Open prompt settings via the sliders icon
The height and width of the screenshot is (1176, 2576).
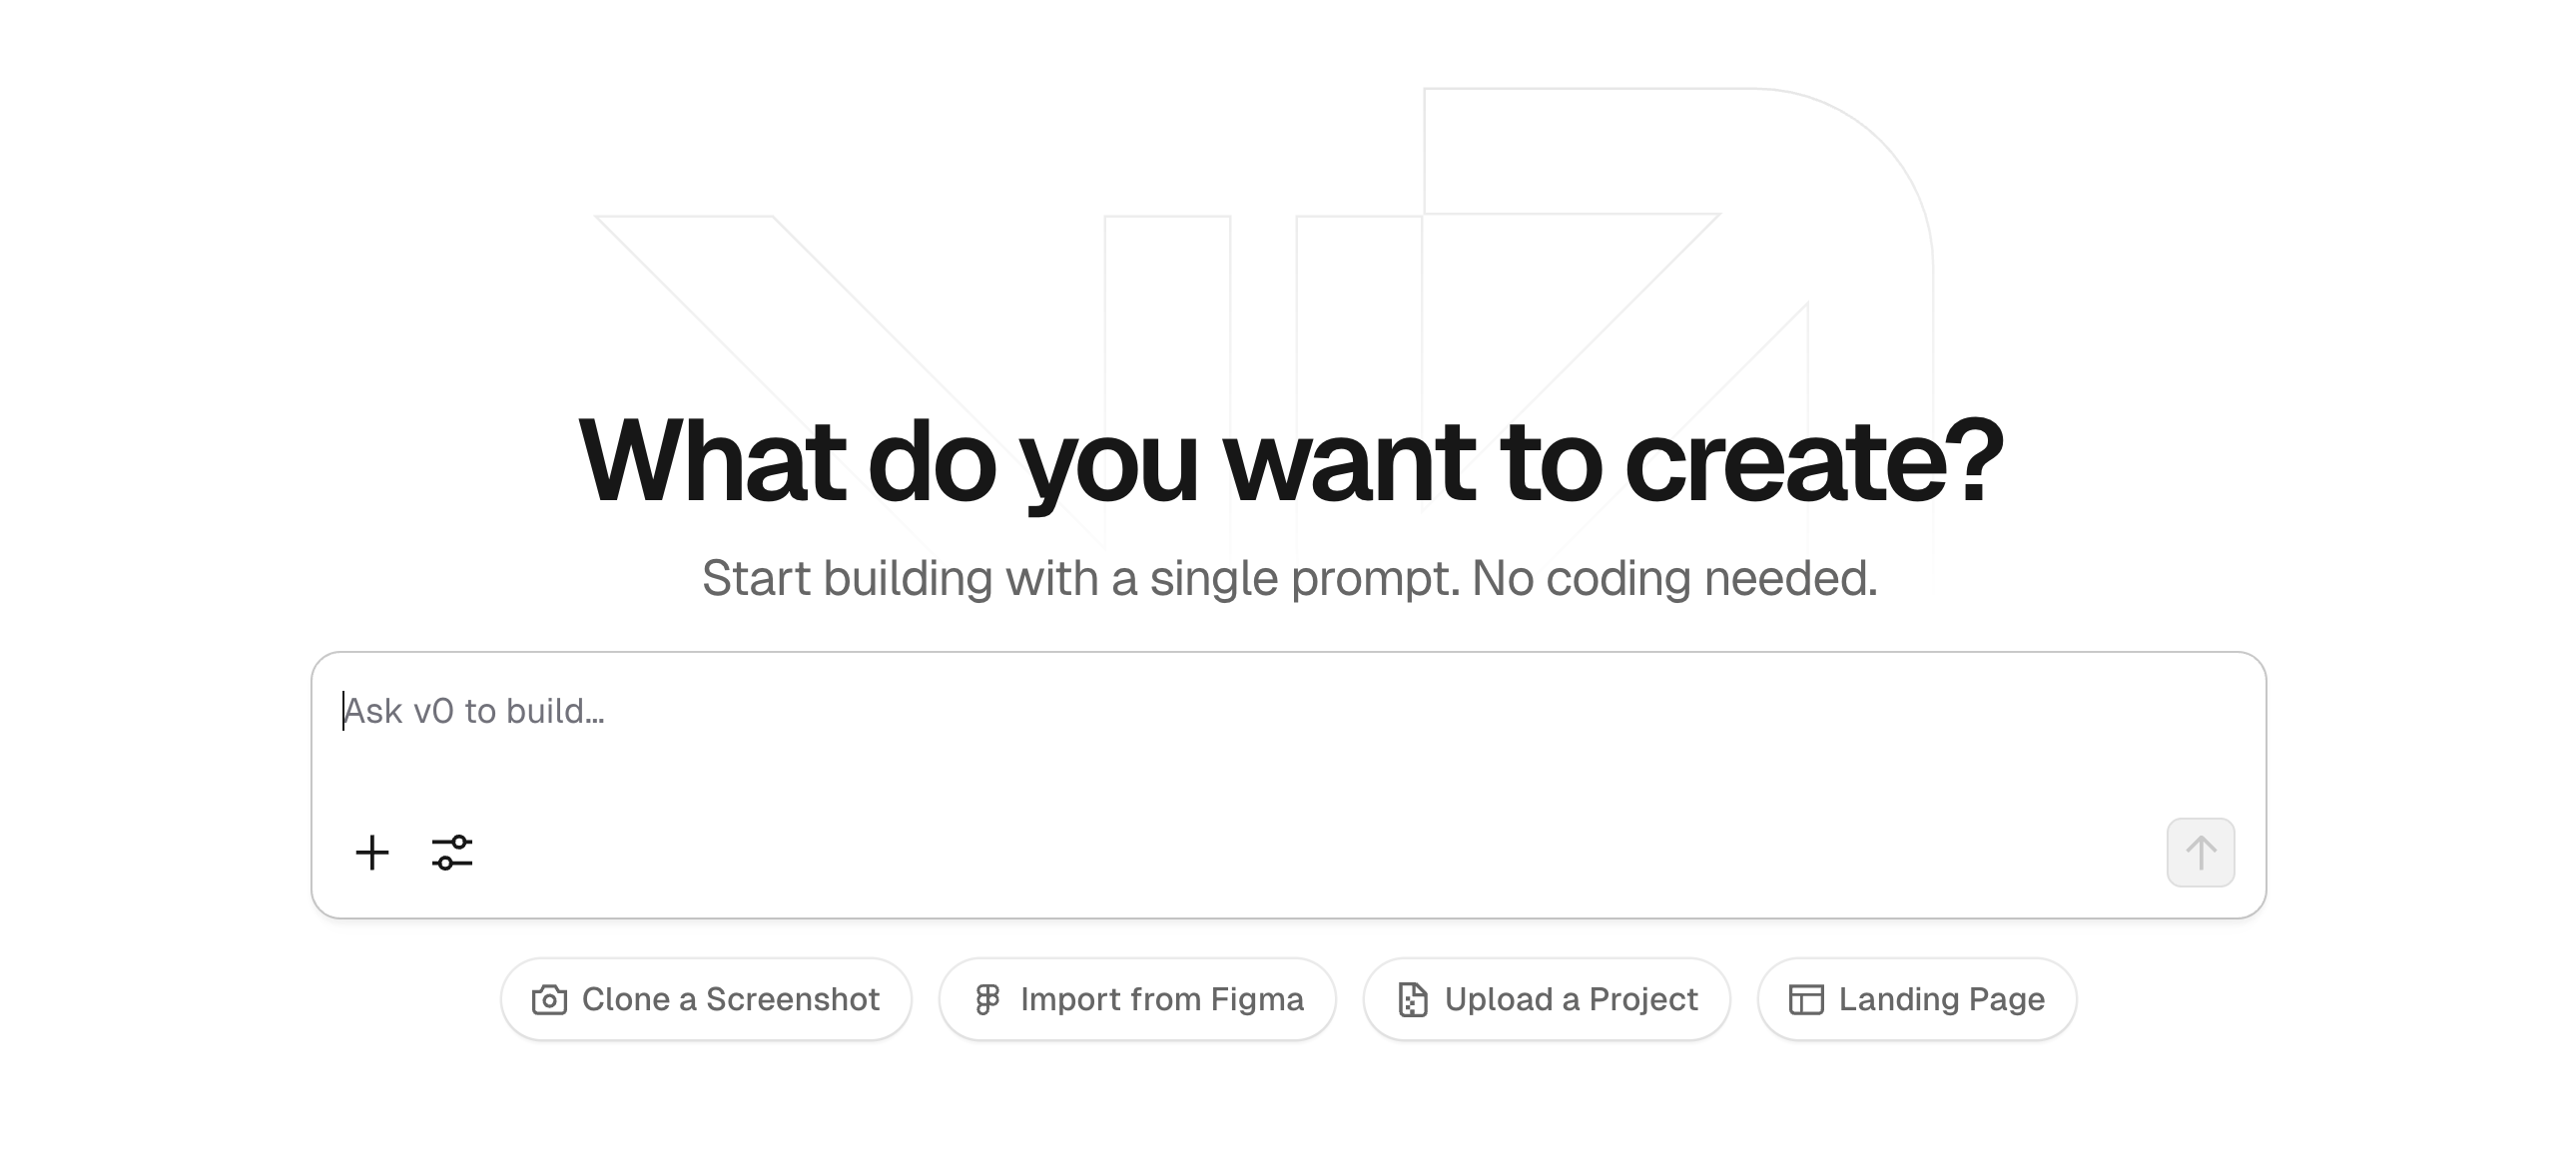[452, 853]
